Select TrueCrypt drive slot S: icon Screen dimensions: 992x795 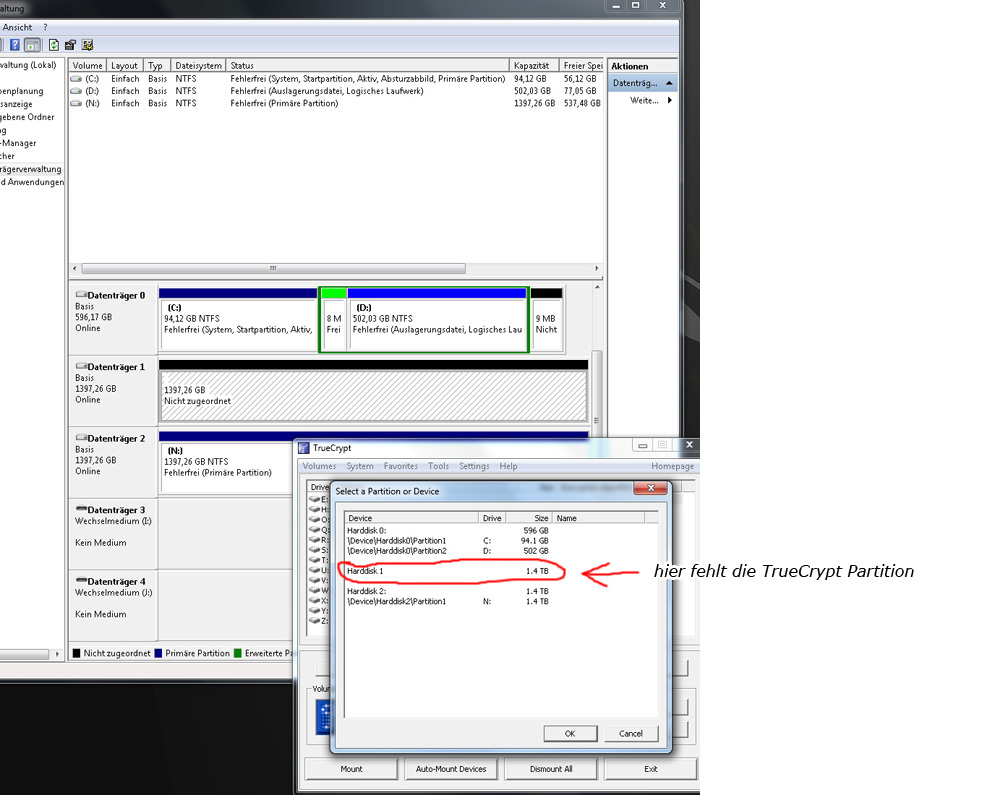(x=314, y=550)
